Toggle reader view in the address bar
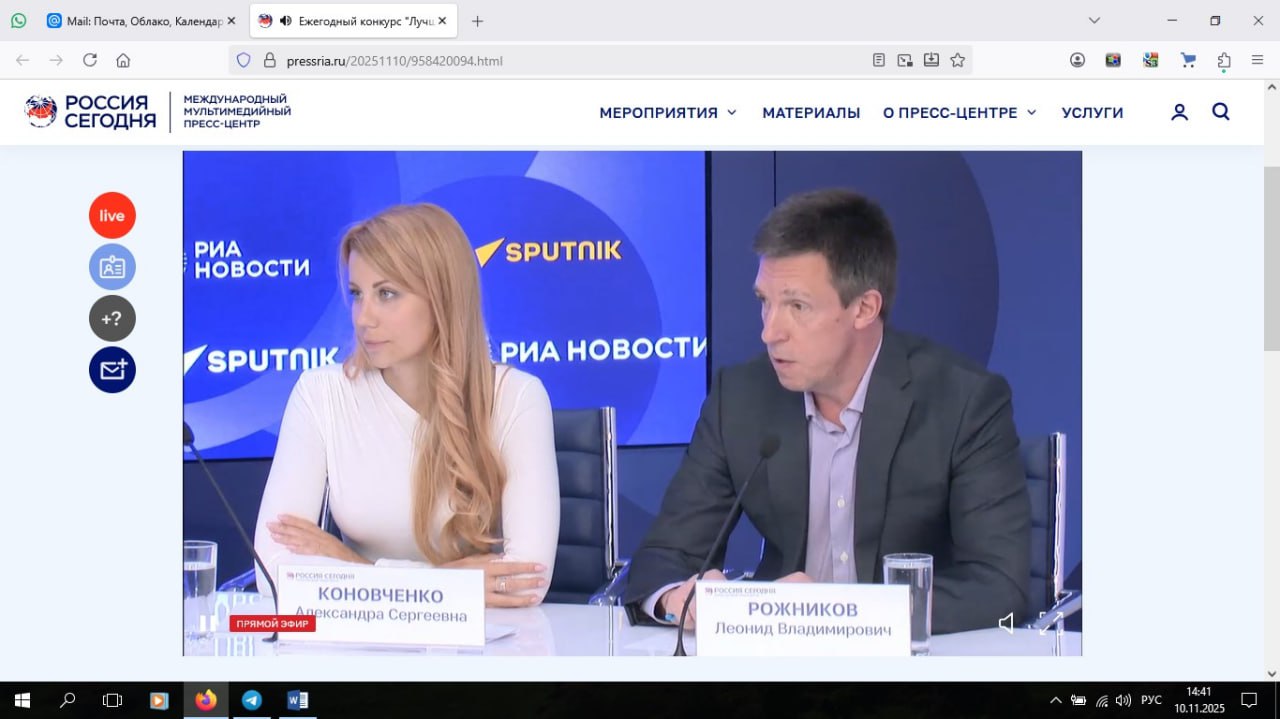 tap(879, 60)
